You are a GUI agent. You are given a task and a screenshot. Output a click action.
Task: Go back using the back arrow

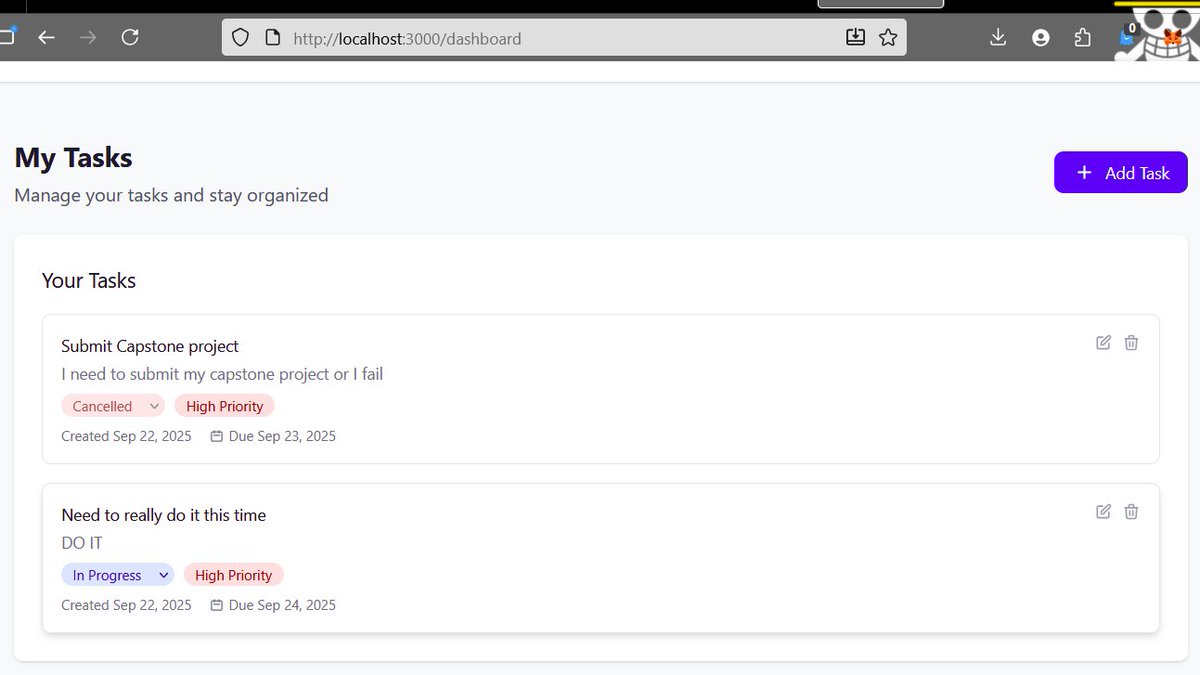coord(46,36)
